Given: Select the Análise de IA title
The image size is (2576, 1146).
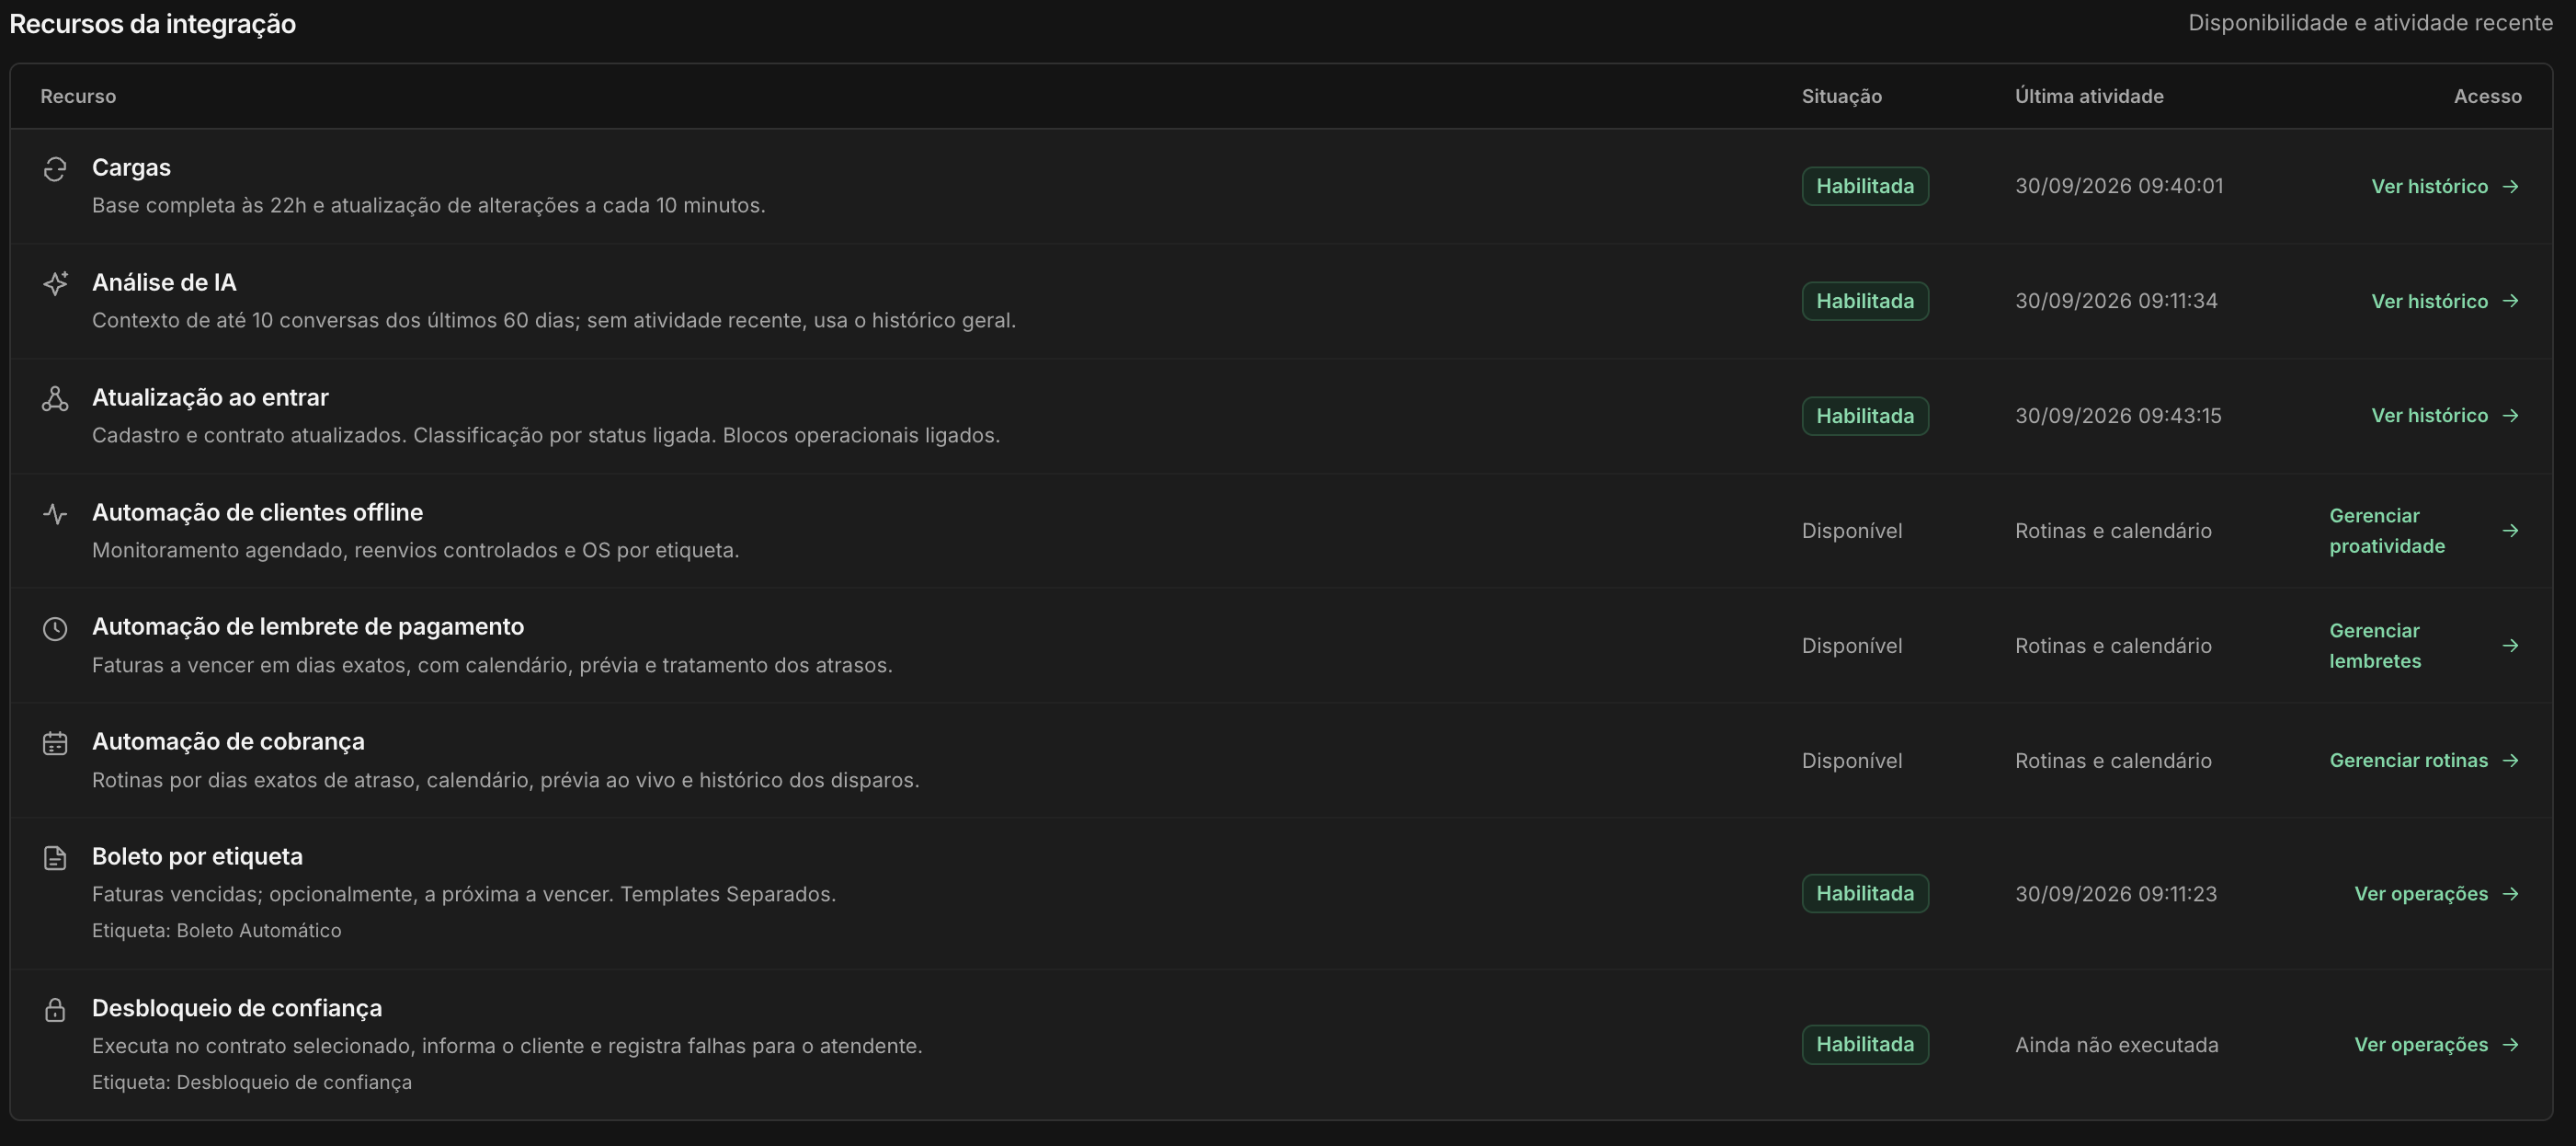Looking at the screenshot, I should point(164,283).
